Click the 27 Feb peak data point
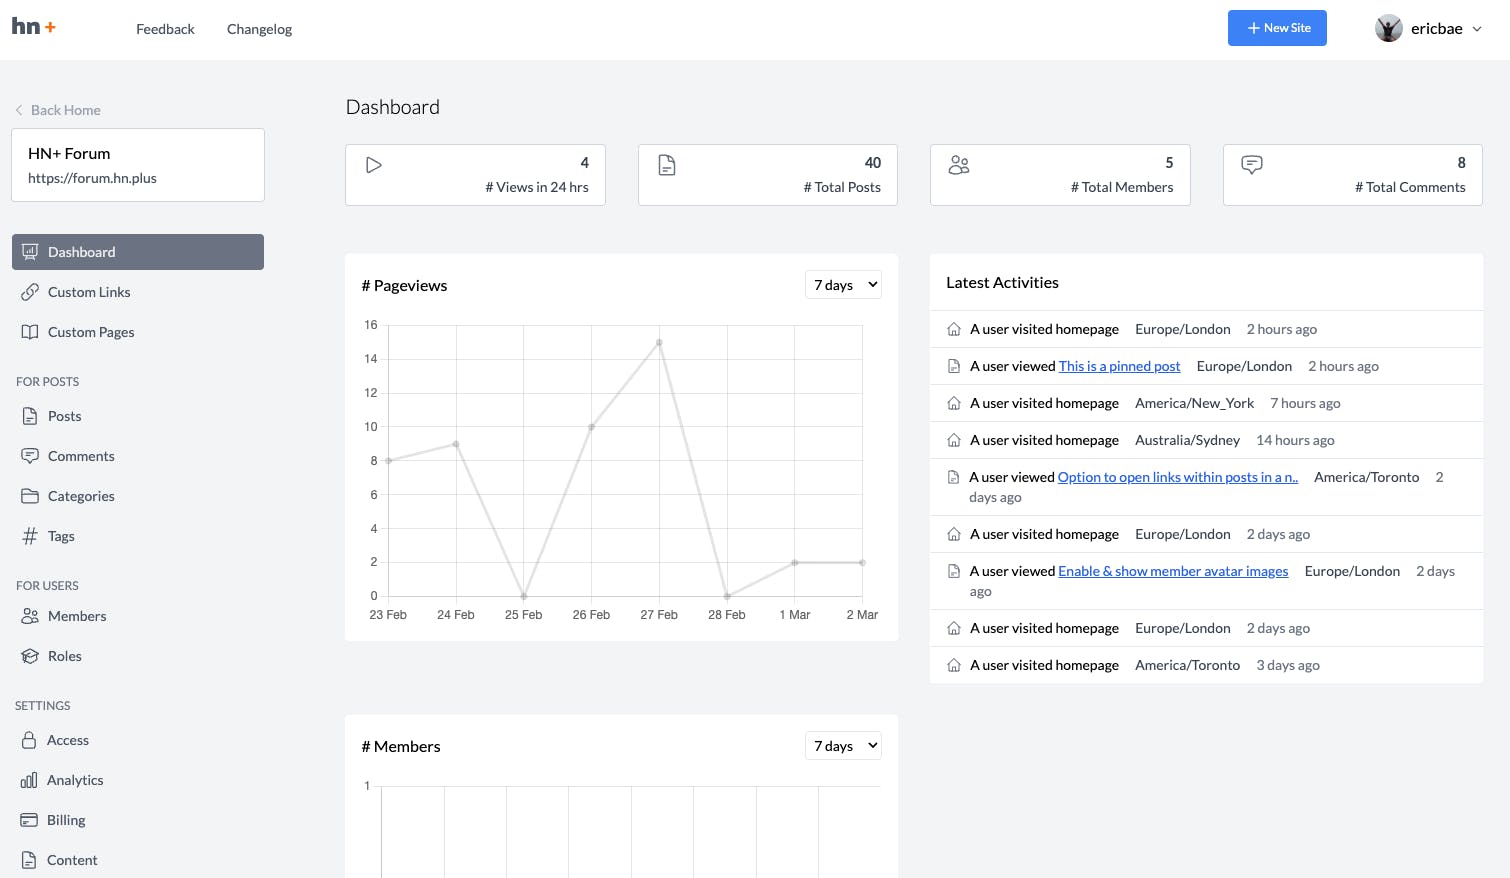The width and height of the screenshot is (1510, 878). [x=659, y=343]
